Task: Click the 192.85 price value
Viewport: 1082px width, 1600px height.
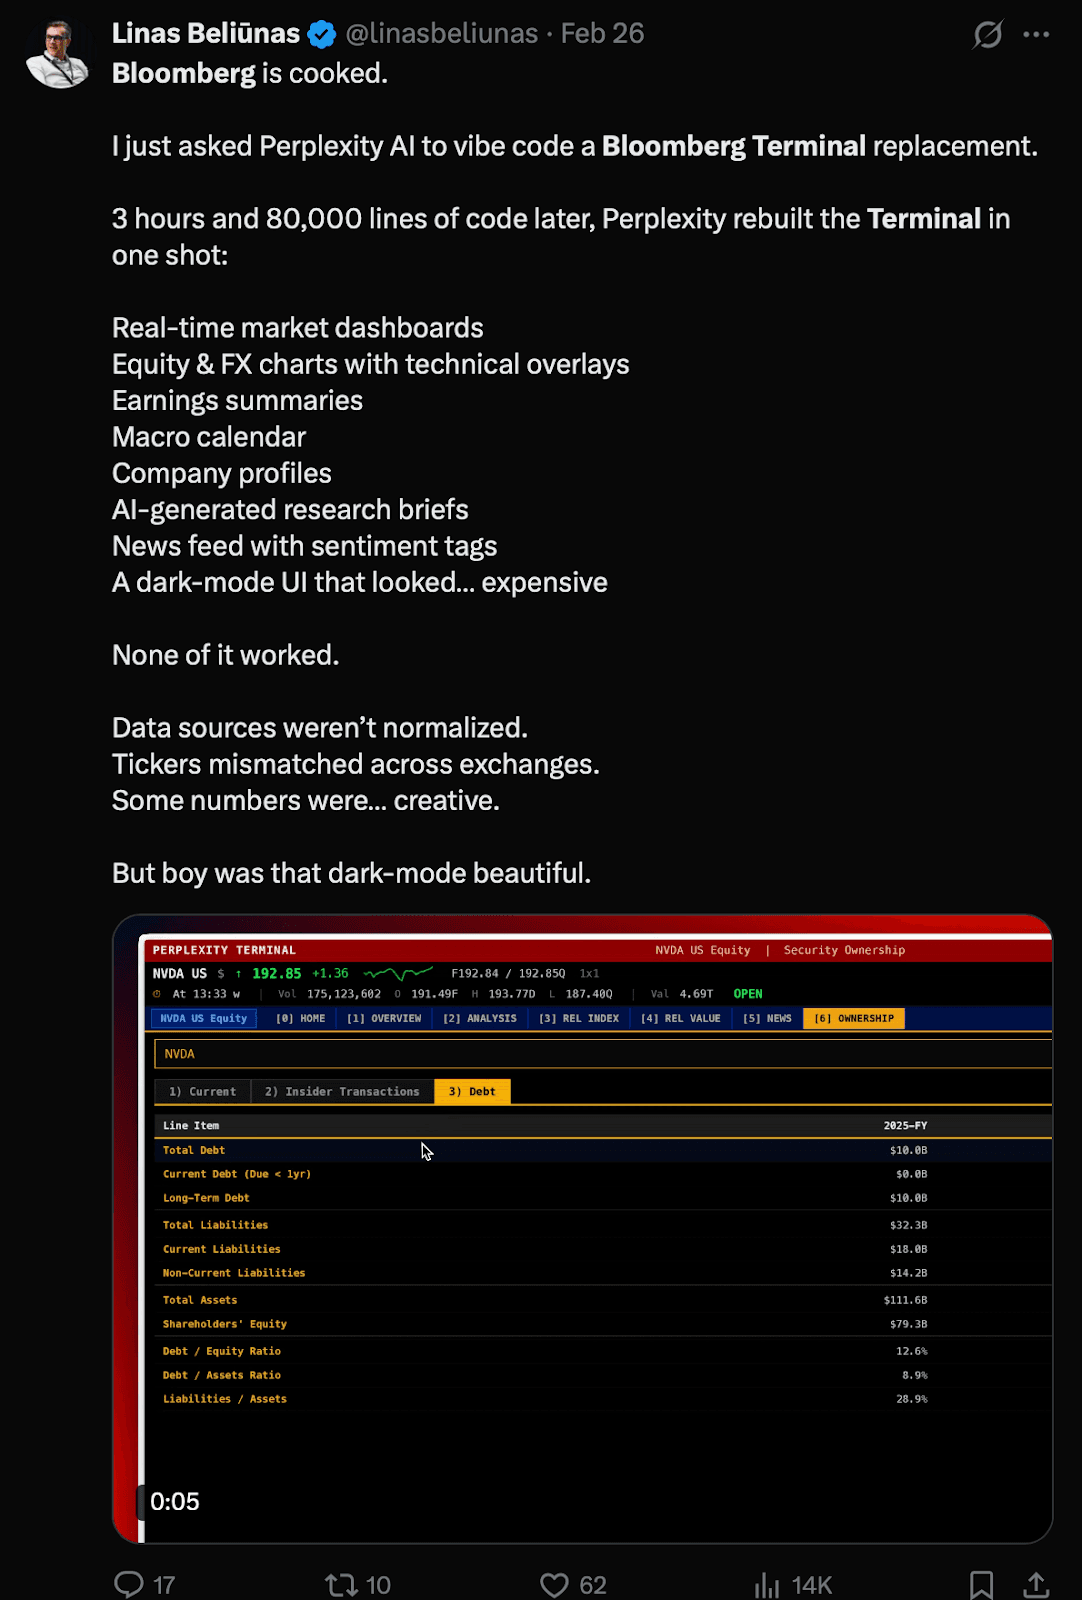Action: coord(277,973)
